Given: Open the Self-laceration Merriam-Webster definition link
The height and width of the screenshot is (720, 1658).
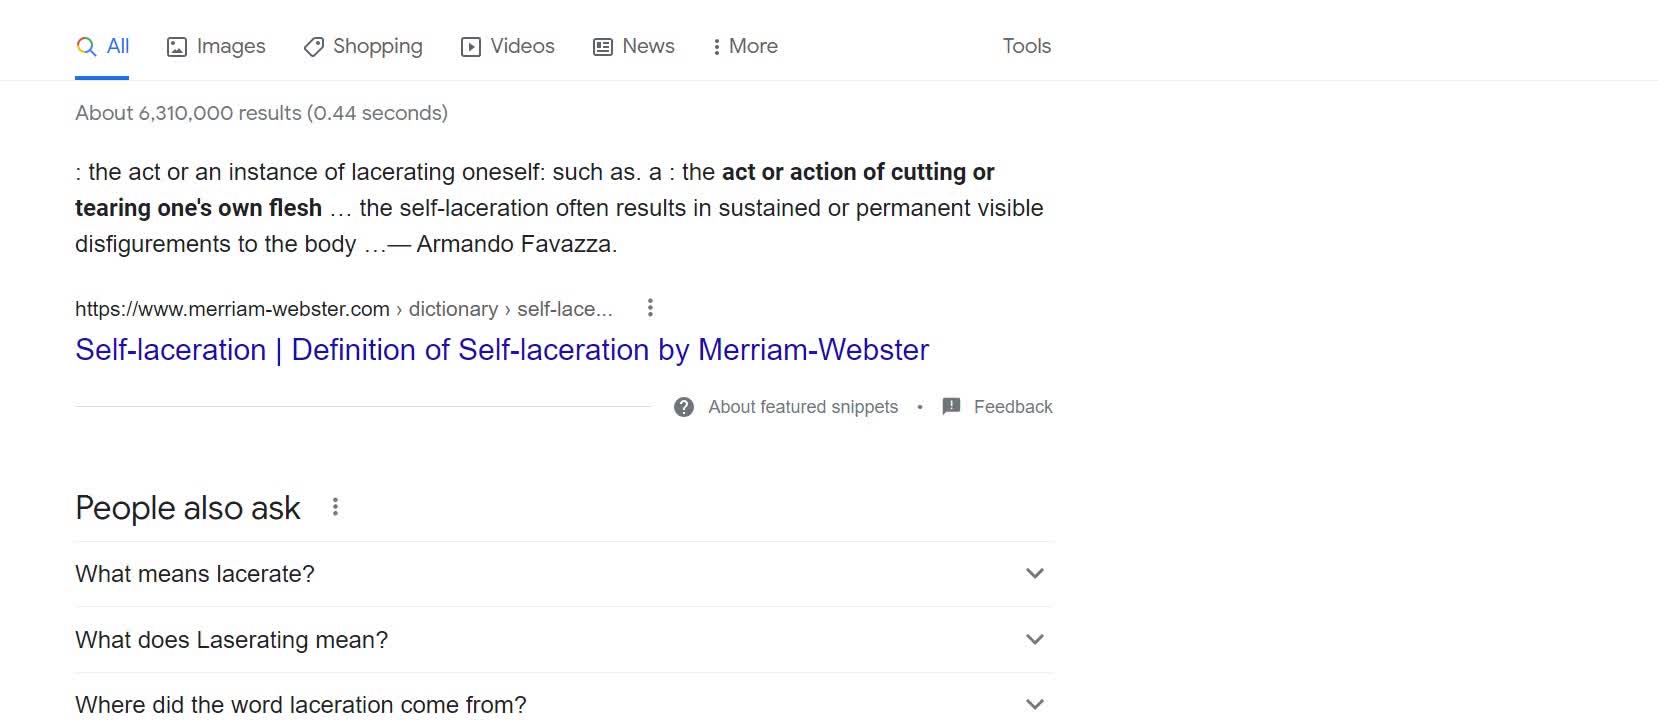Looking at the screenshot, I should click(x=502, y=350).
